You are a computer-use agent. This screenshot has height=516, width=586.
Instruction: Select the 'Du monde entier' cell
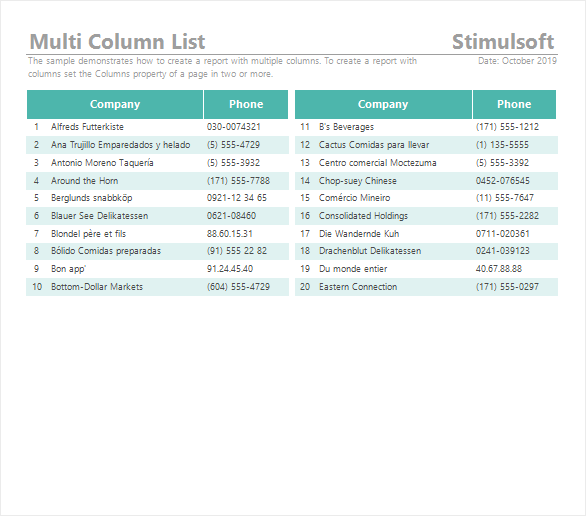[x=353, y=269]
